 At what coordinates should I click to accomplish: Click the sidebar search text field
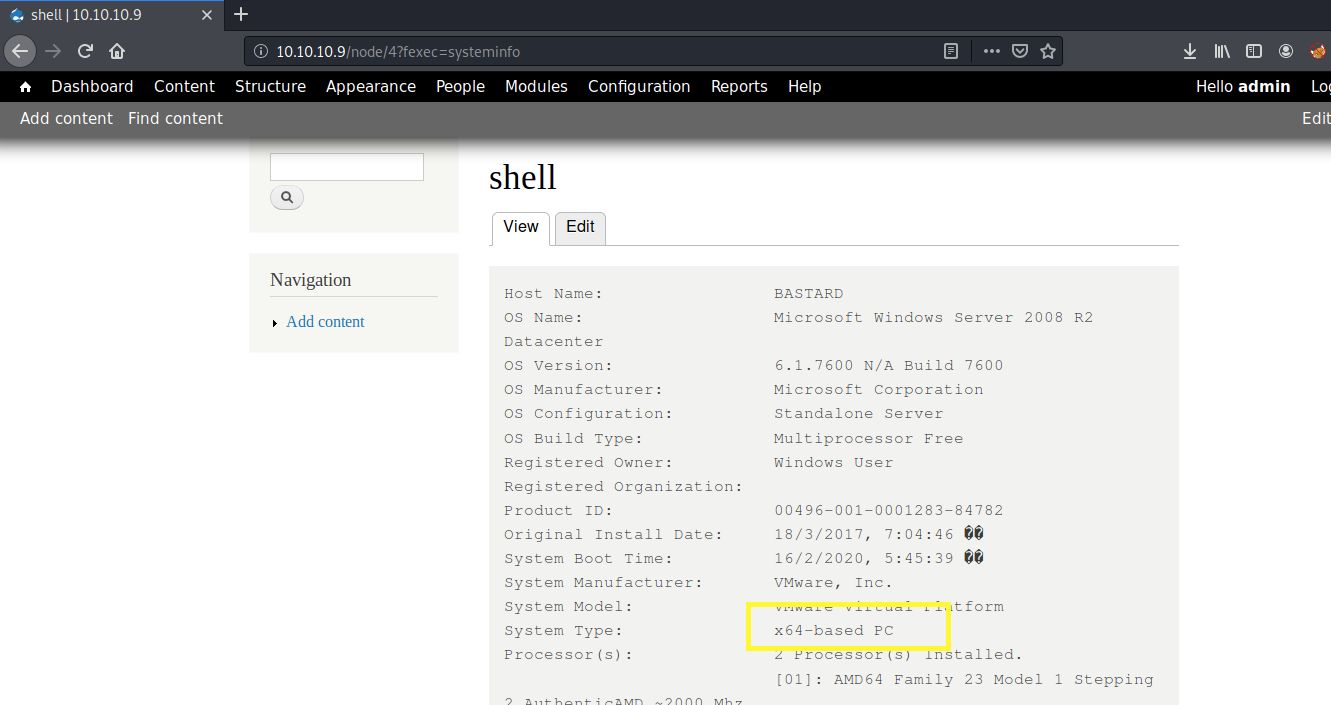(347, 167)
